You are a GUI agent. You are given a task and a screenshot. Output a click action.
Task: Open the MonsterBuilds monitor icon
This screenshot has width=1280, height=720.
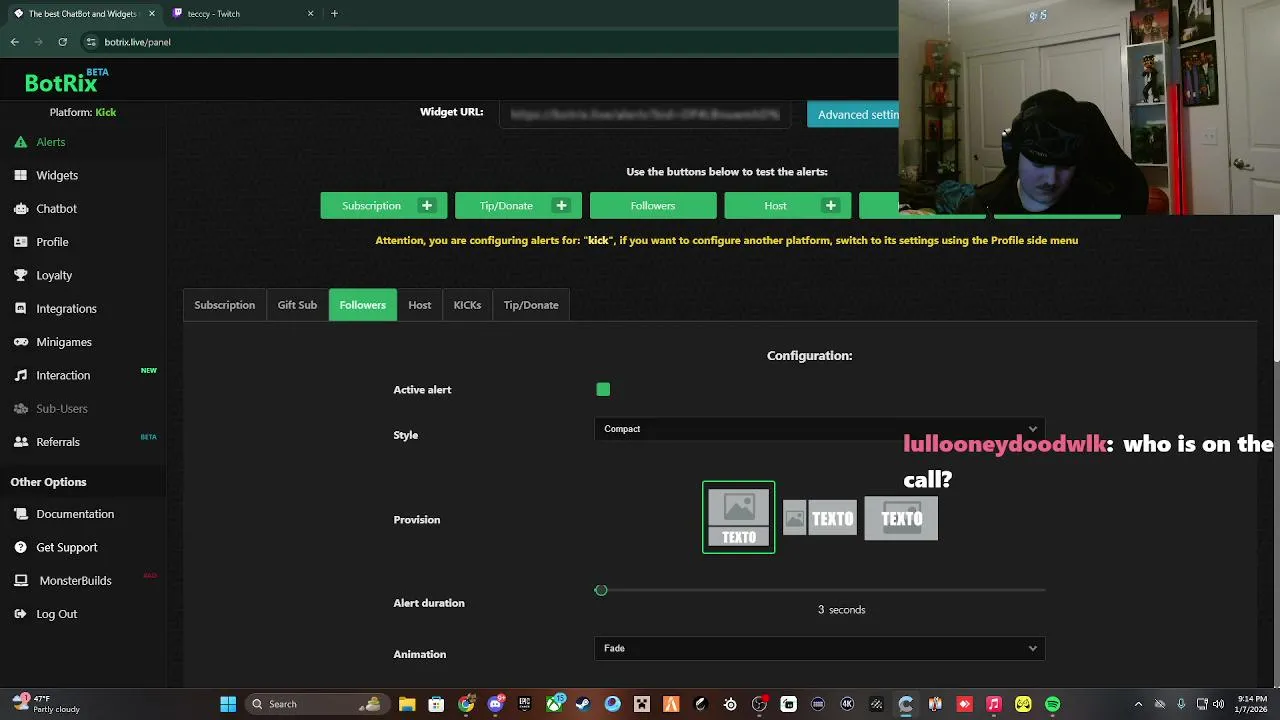pos(20,580)
